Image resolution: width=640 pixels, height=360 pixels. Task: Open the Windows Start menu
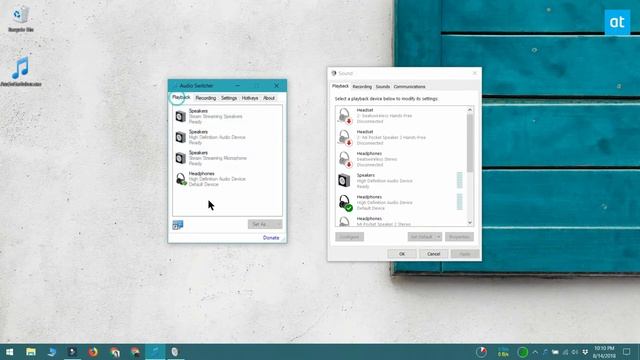[x=10, y=352]
